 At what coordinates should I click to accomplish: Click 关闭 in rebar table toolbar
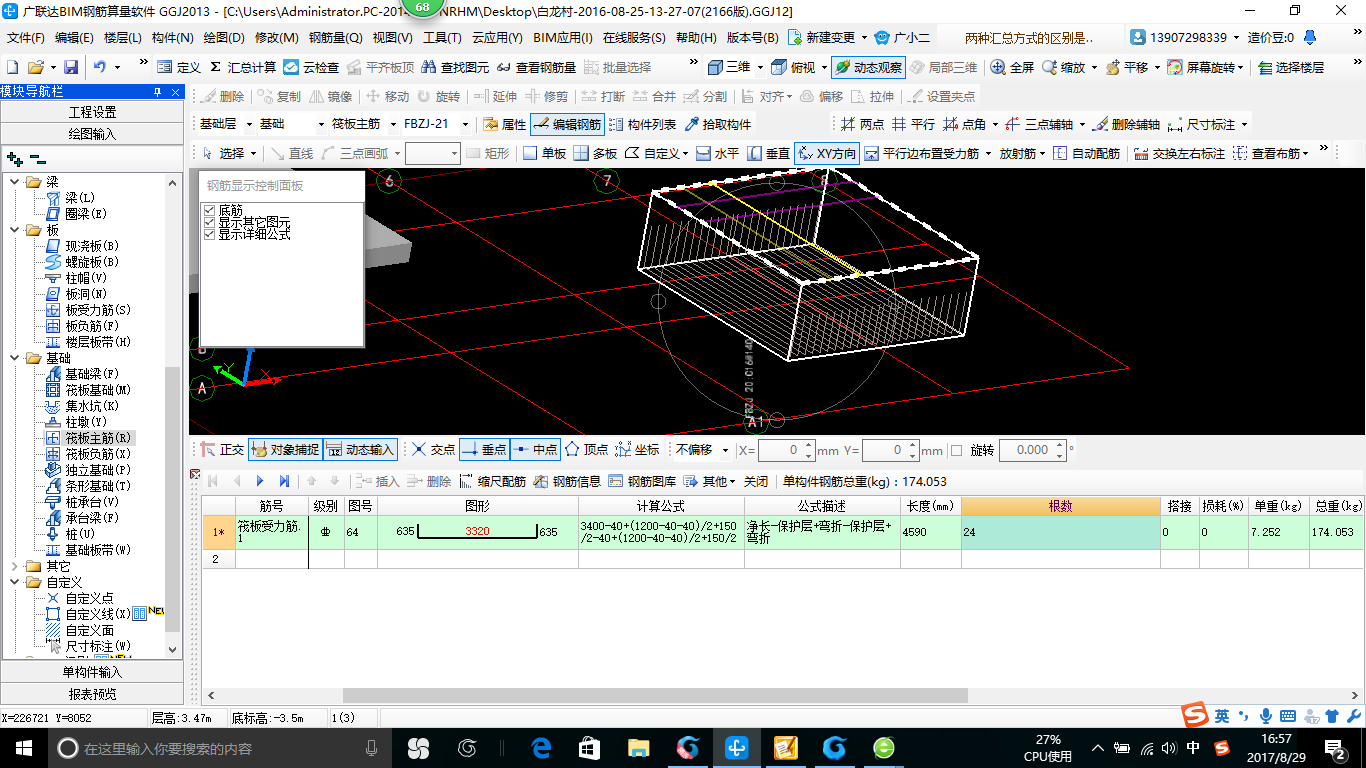pyautogui.click(x=756, y=481)
